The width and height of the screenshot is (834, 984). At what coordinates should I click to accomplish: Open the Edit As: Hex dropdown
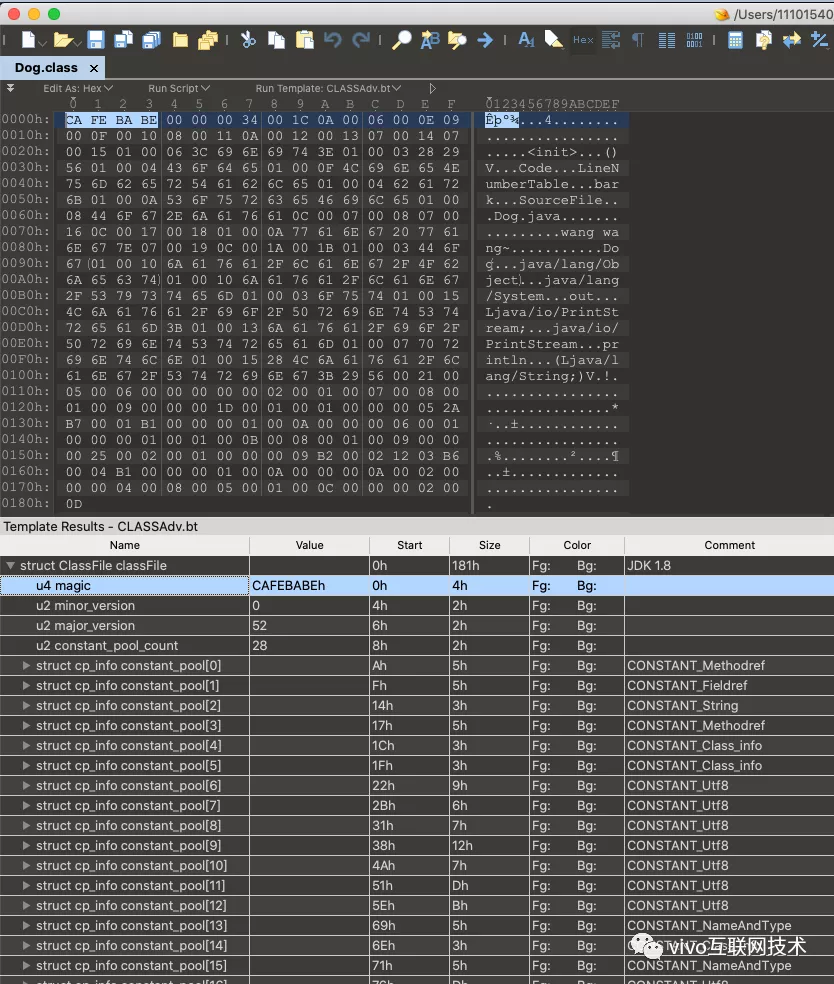pos(78,88)
